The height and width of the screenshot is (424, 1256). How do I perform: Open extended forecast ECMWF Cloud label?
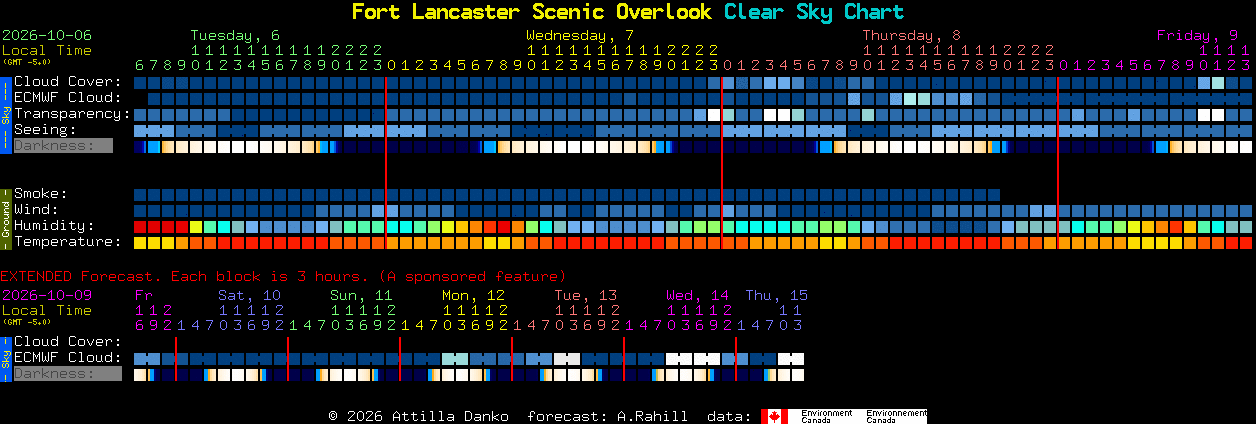[x=68, y=358]
